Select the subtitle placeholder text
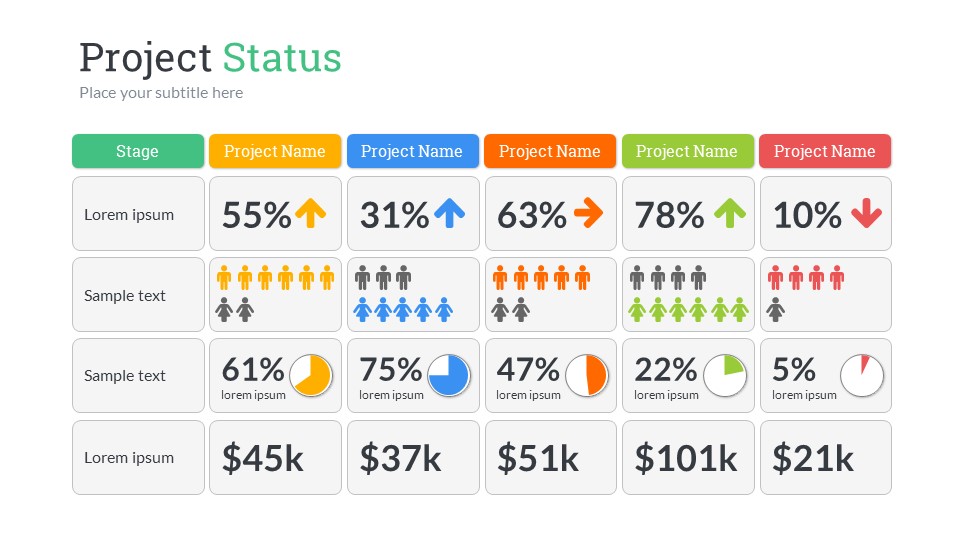 161,93
